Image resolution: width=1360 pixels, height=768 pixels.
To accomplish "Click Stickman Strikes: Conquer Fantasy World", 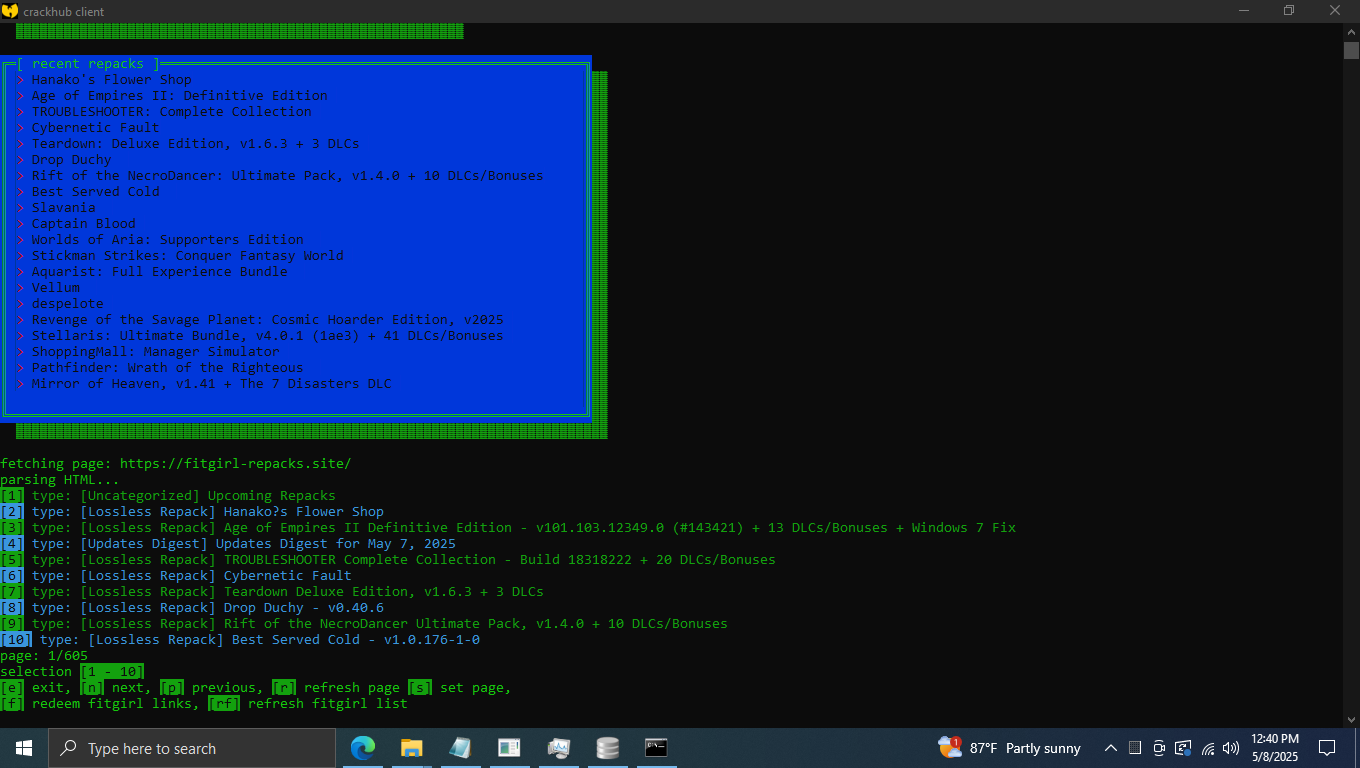I will point(187,255).
